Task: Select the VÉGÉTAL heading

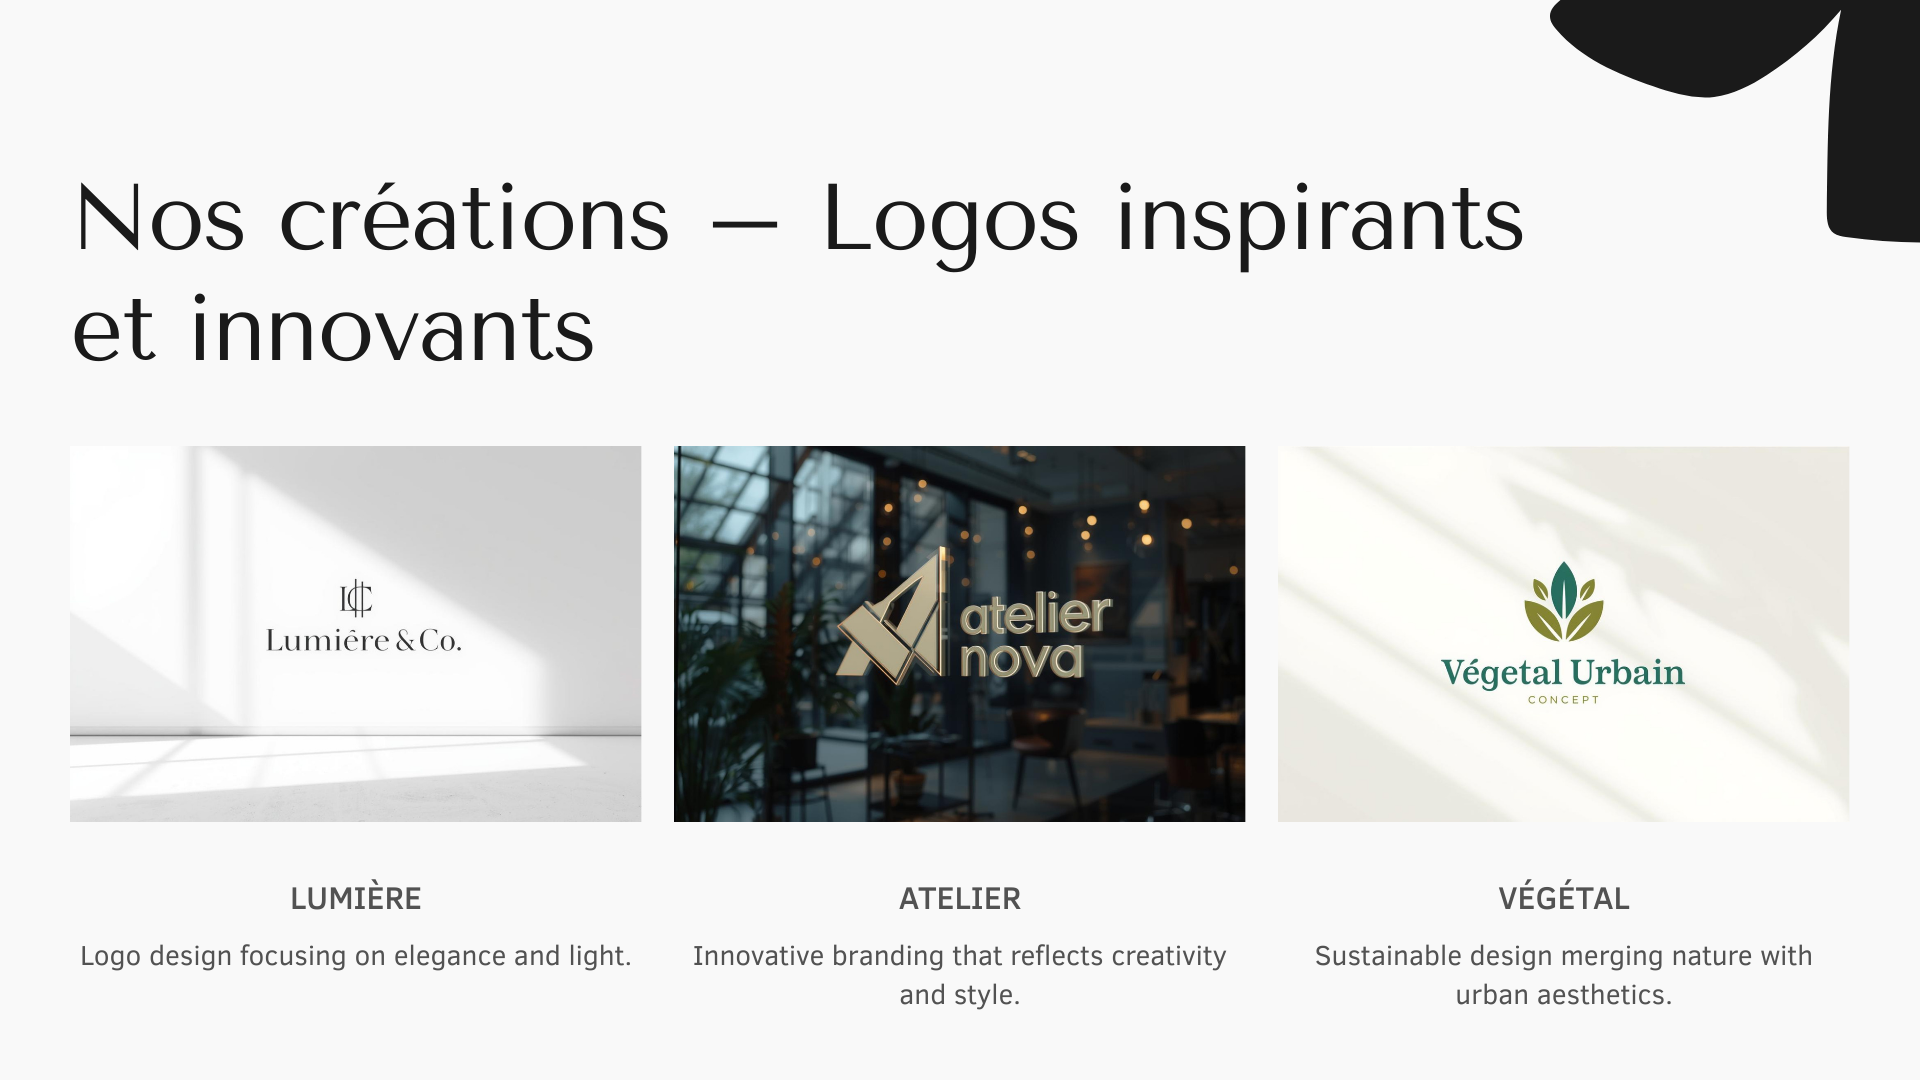Action: [x=1564, y=898]
